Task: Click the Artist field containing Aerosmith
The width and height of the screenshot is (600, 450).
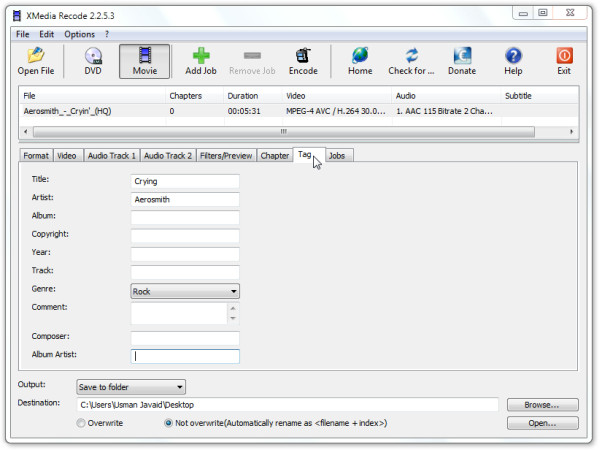Action: coord(185,200)
